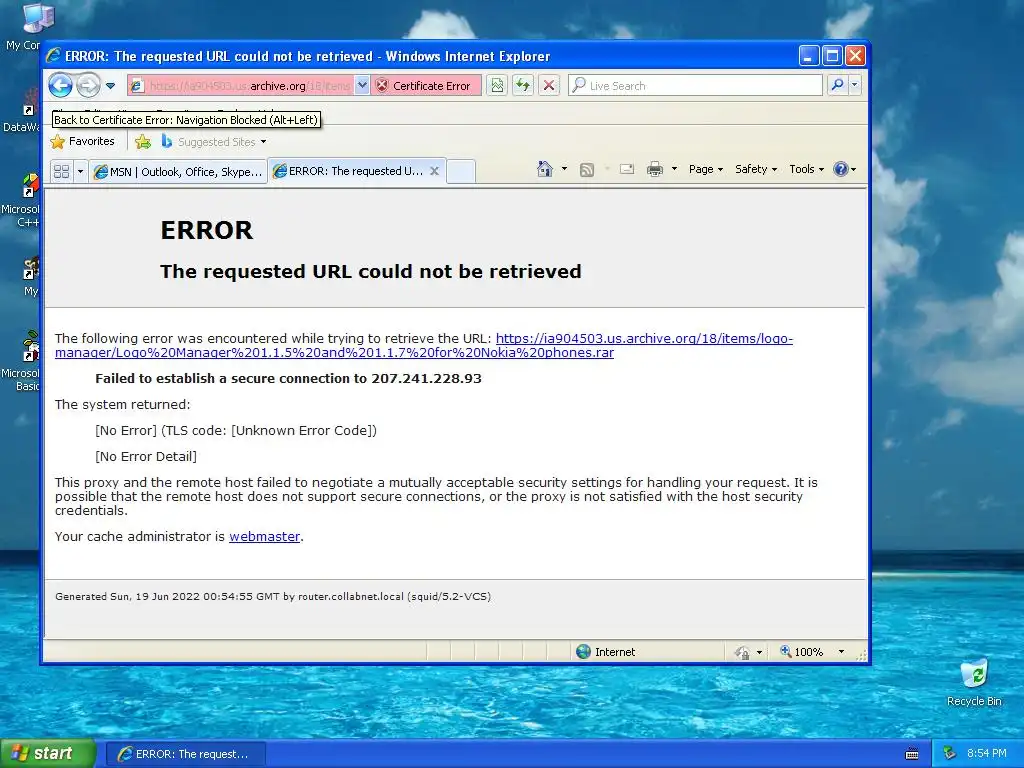This screenshot has width=1024, height=768.
Task: Click the Back navigation arrow button
Action: click(x=61, y=85)
